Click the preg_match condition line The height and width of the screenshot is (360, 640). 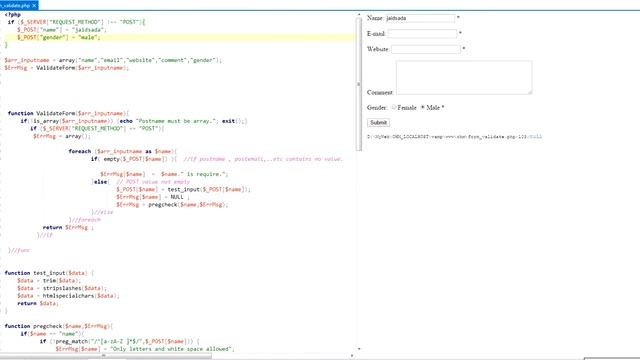[x=120, y=341]
